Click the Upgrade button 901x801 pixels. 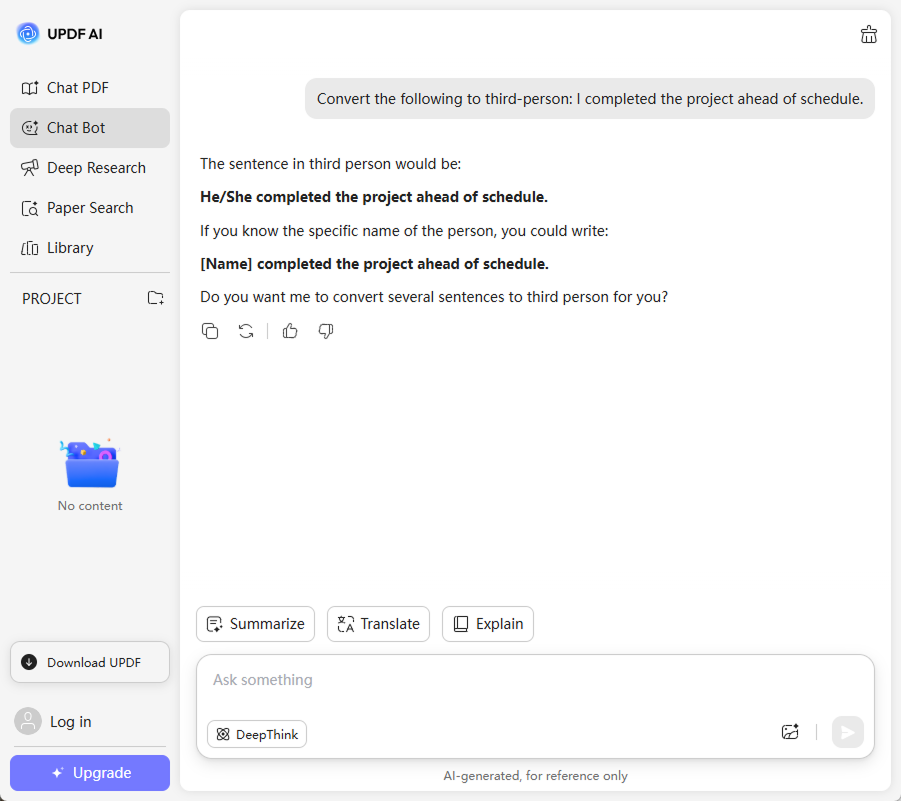click(90, 773)
